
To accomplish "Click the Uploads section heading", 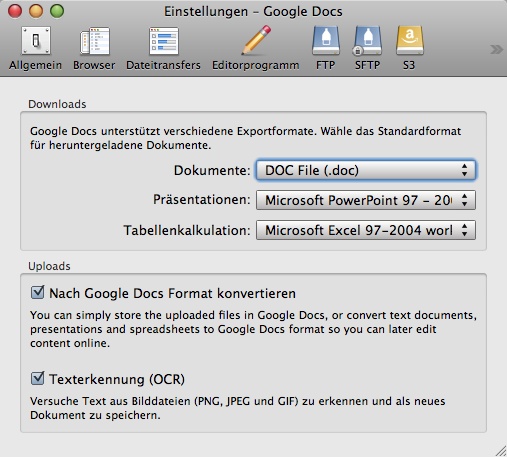I will 49,266.
